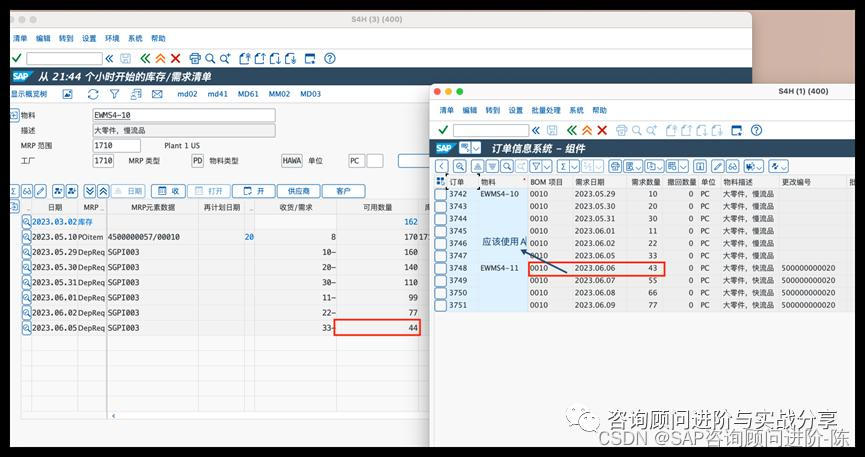Viewport: 865px width, 457px height.
Task: Open Help in stock/requirements window toolbar
Action: (329, 59)
